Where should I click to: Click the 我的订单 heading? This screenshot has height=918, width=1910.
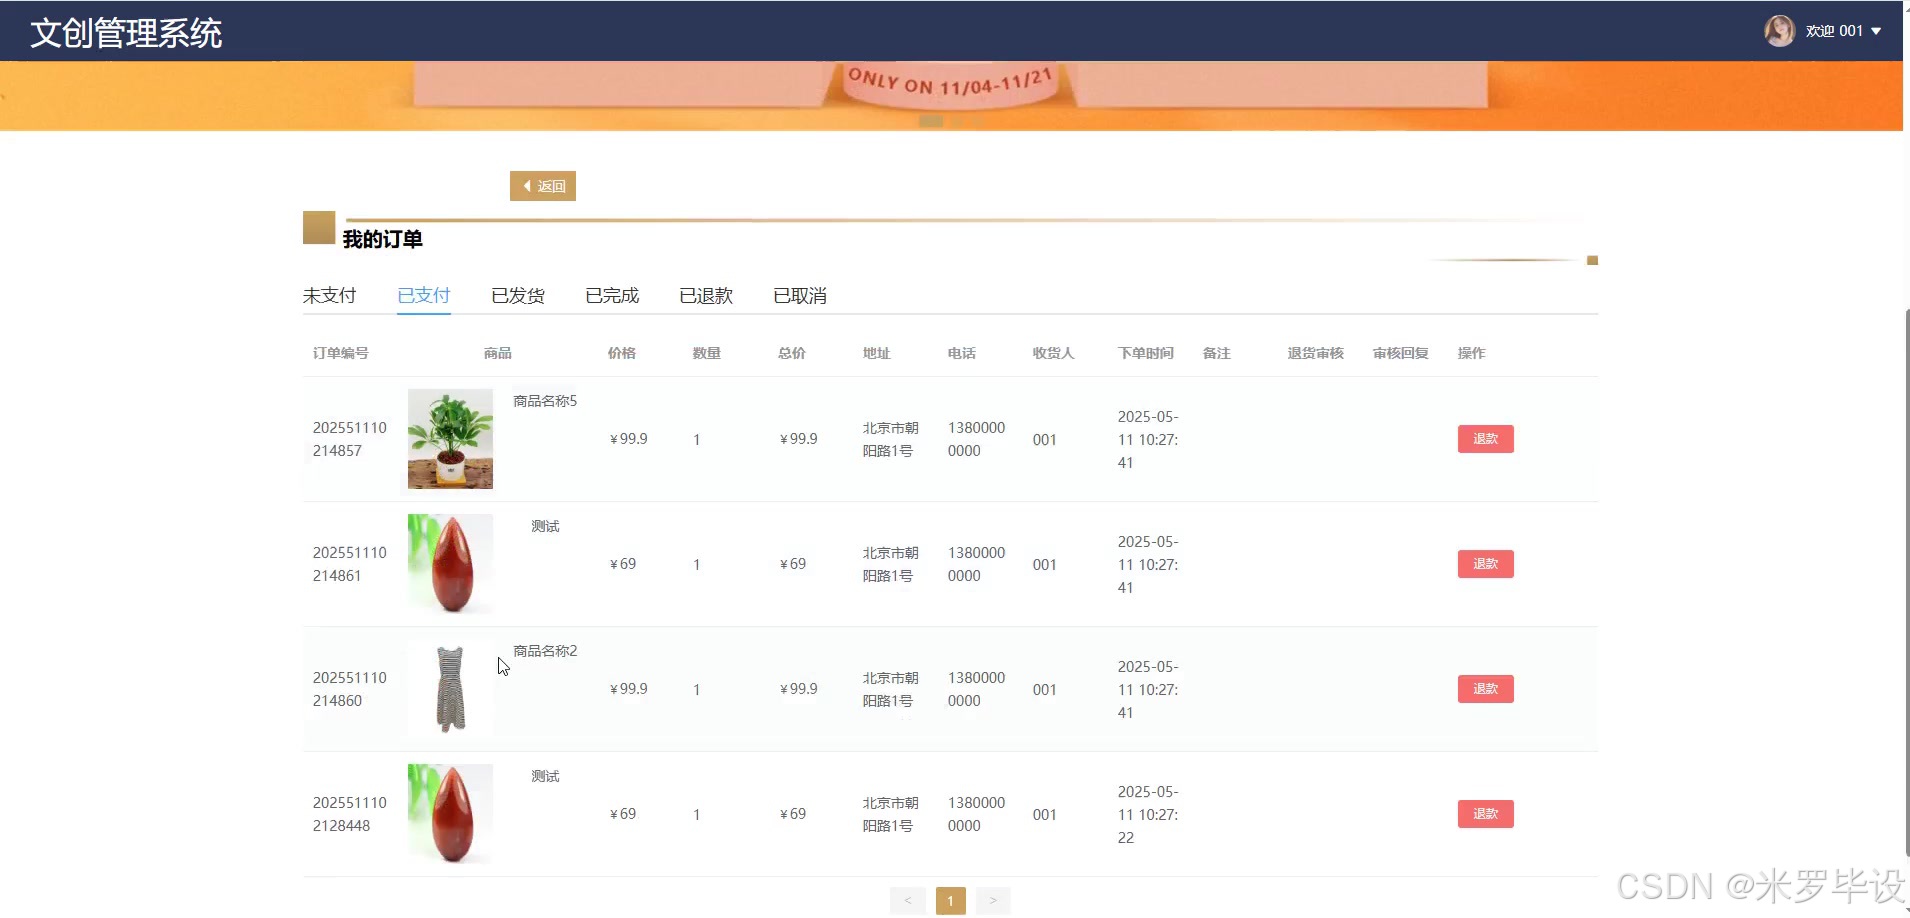383,239
